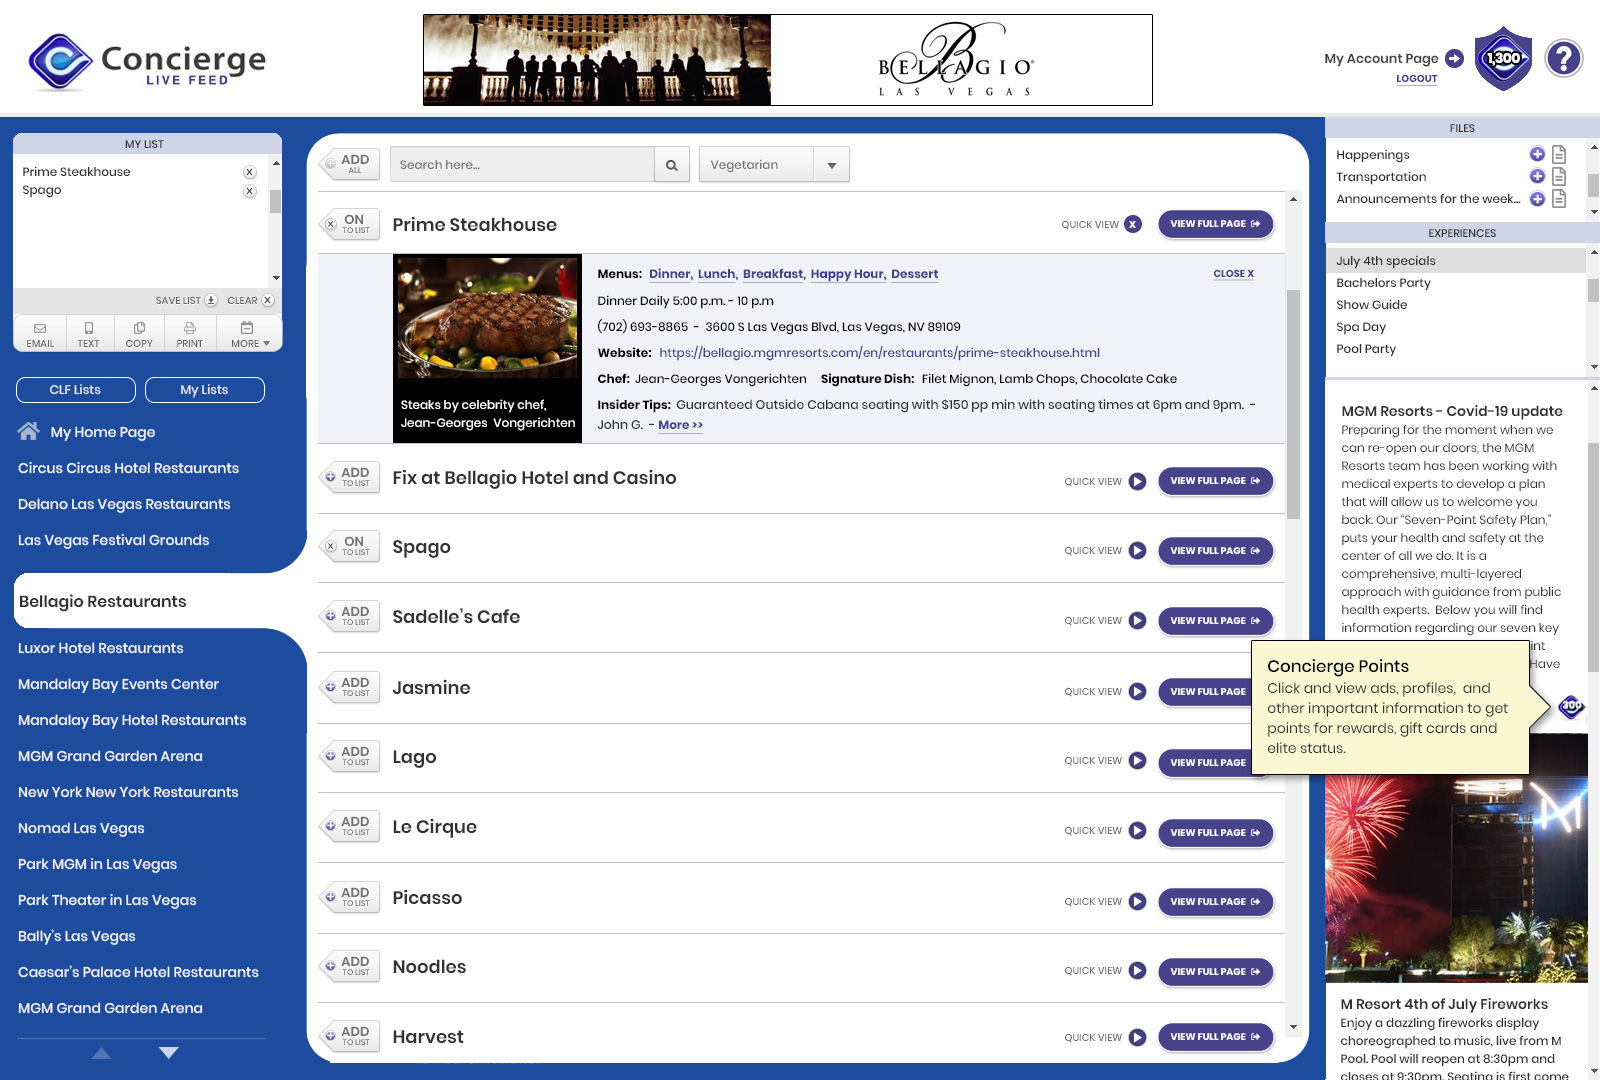Image resolution: width=1600 pixels, height=1080 pixels.
Task: Remove Spago from My List
Action: tap(250, 191)
